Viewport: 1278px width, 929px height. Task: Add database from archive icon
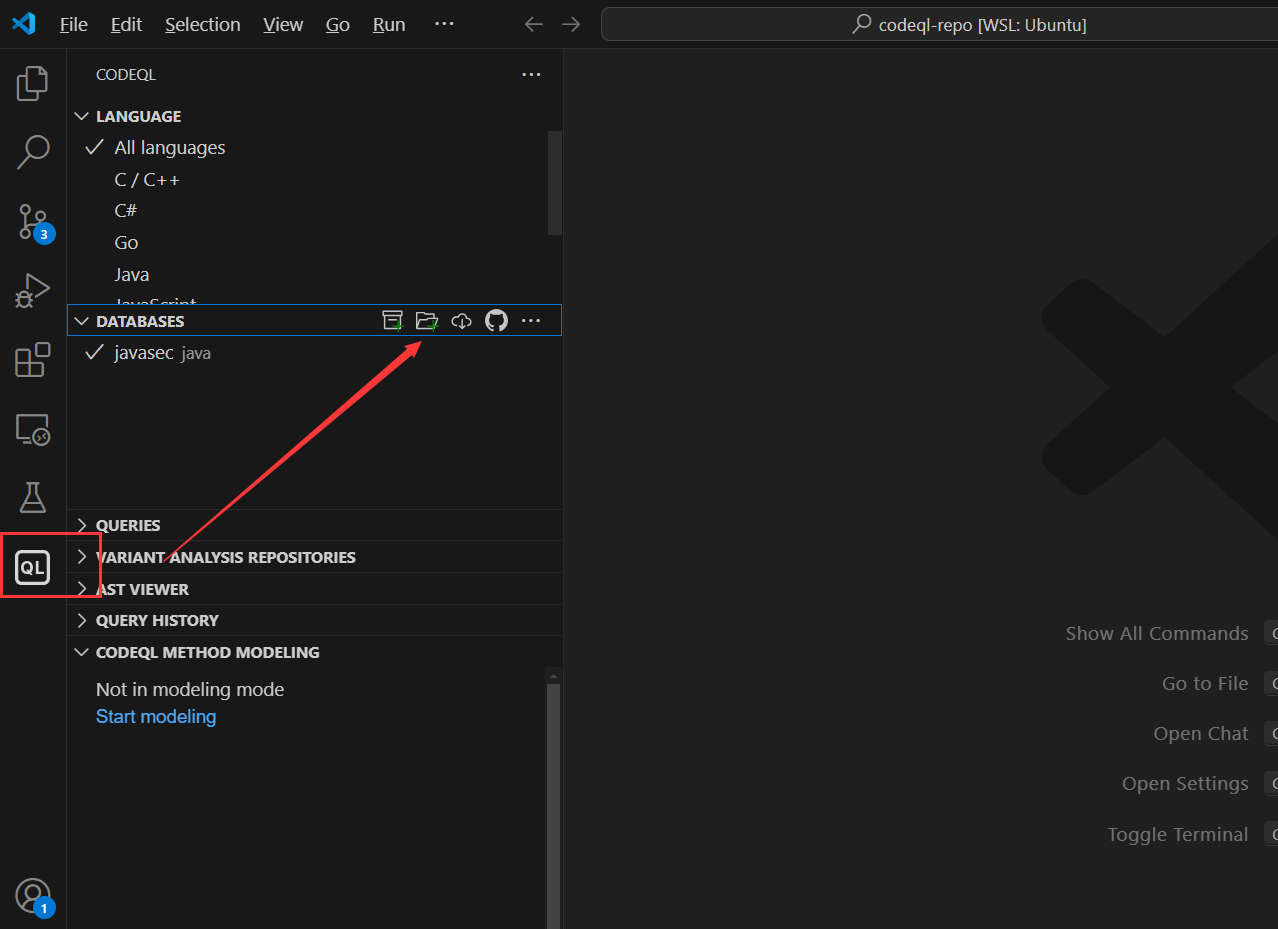point(393,321)
